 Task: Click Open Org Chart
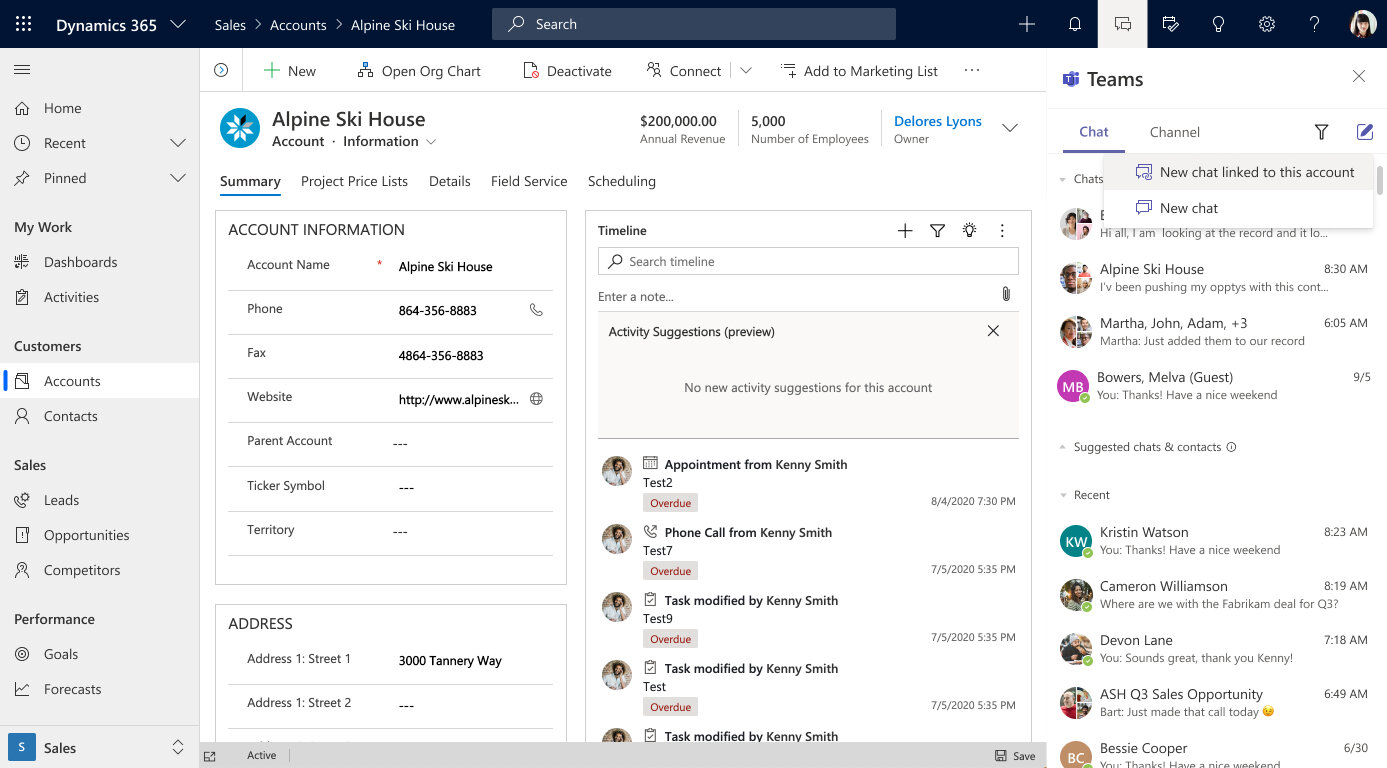click(419, 71)
